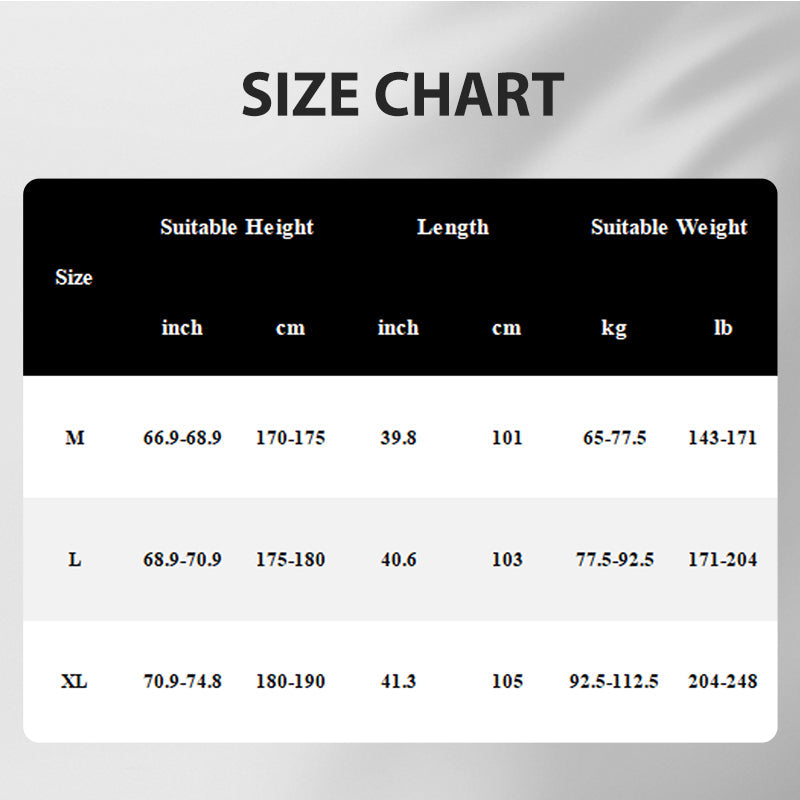The height and width of the screenshot is (800, 800).
Task: Click the lb unit subheader
Action: (722, 328)
